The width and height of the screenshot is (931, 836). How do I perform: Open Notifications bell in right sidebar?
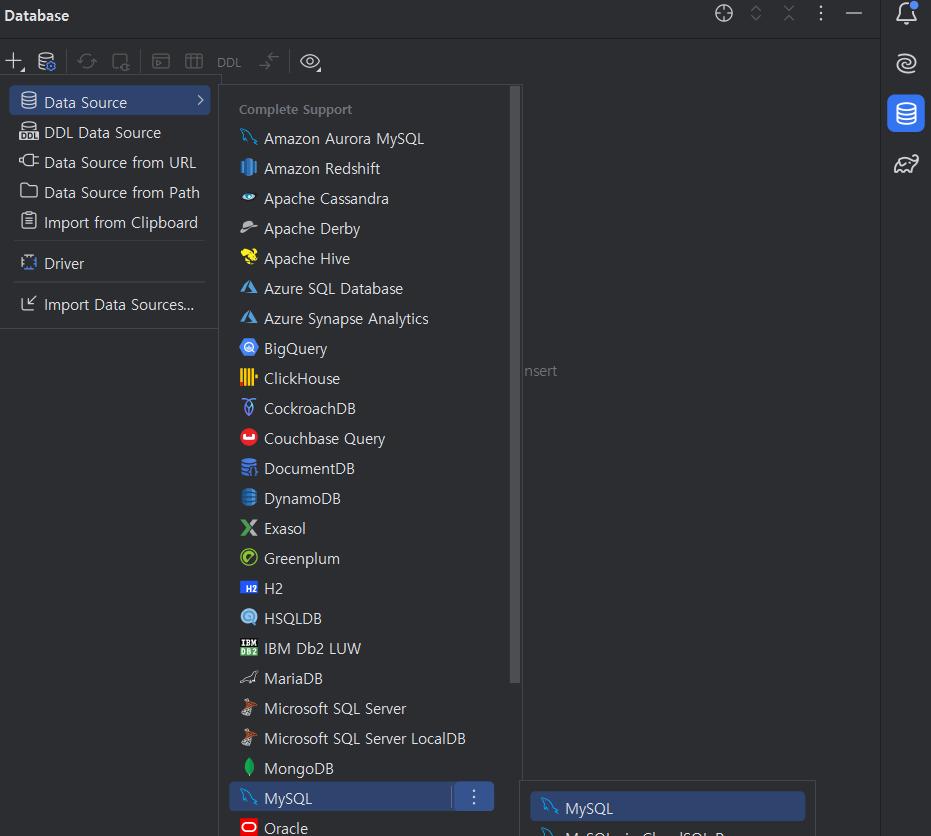[x=906, y=13]
